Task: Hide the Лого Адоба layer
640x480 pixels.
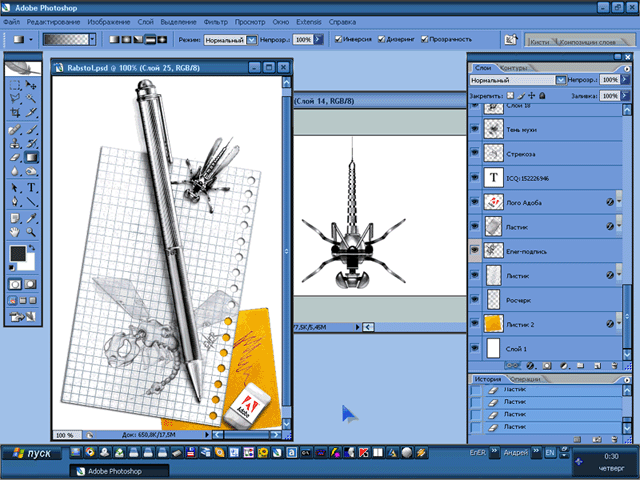Action: (475, 202)
